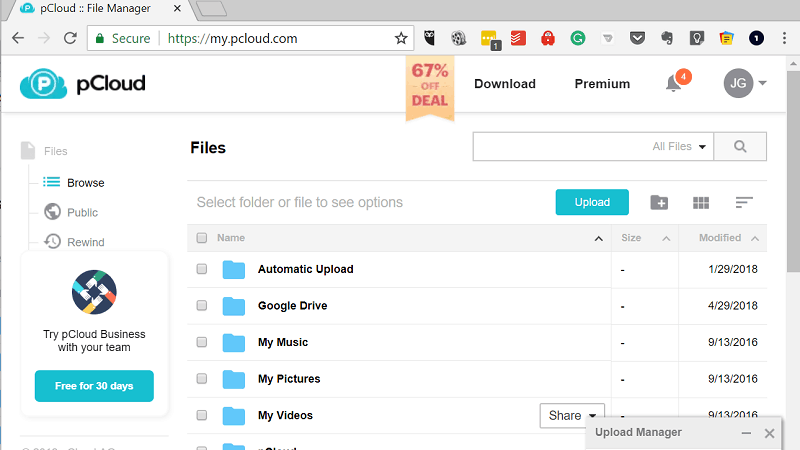
Task: Click the search magnifier button
Action: pyautogui.click(x=741, y=146)
